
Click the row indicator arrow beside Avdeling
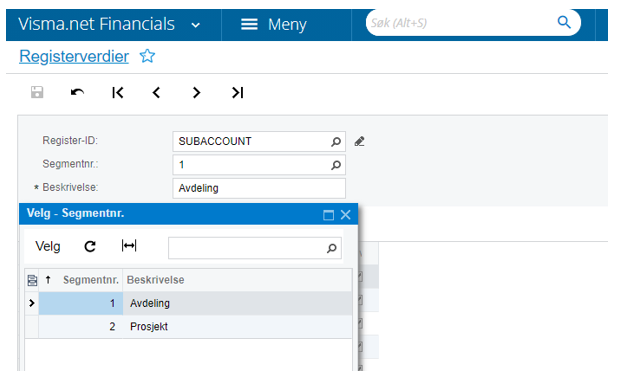[x=32, y=303]
